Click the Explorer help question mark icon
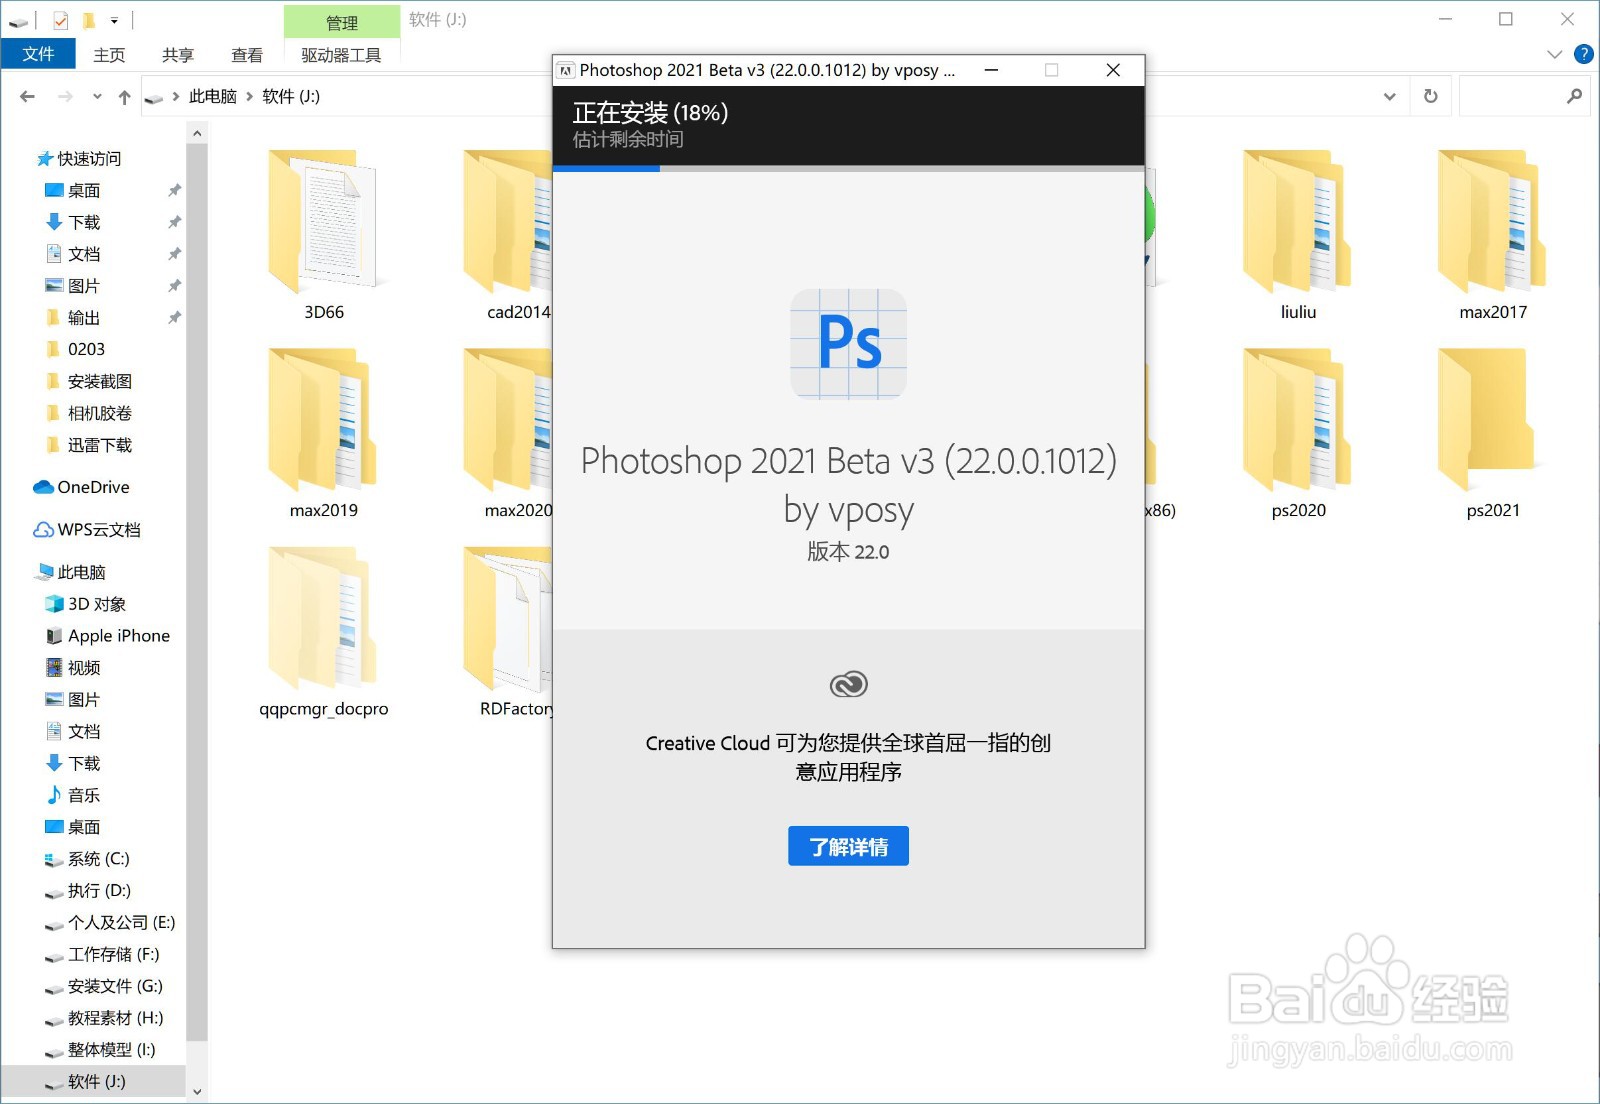The height and width of the screenshot is (1104, 1600). (x=1583, y=54)
